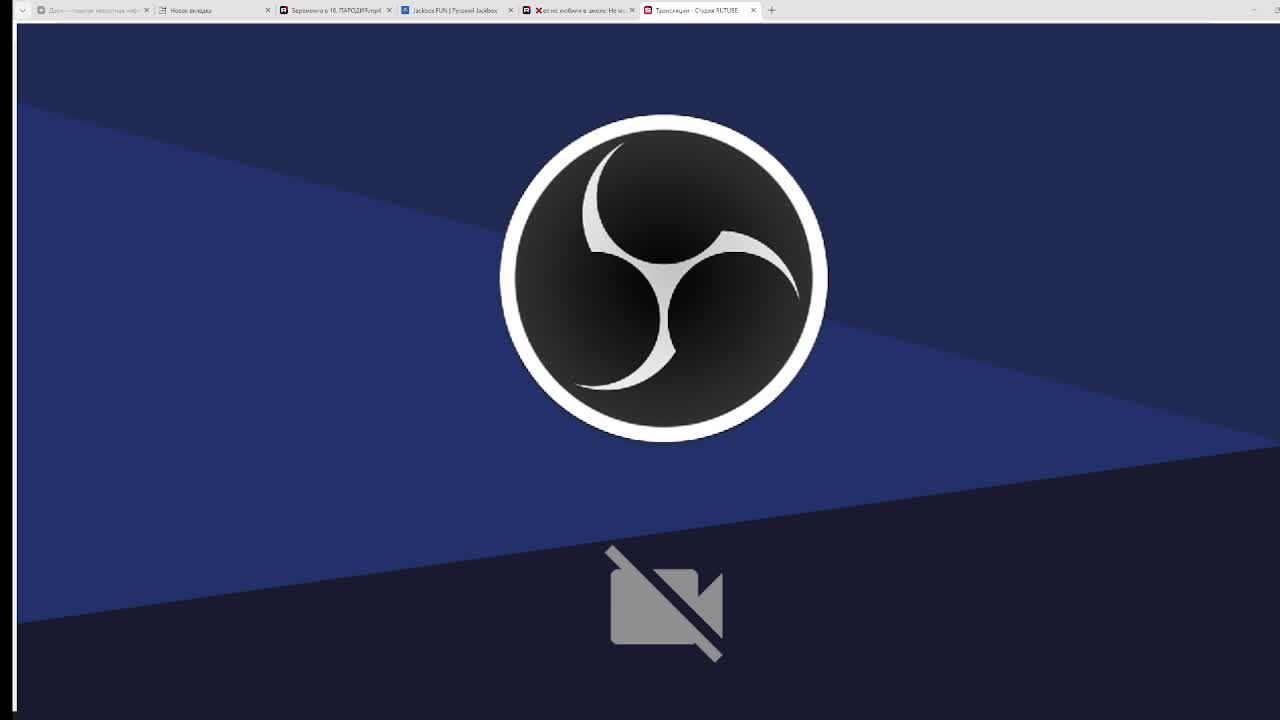The height and width of the screenshot is (720, 1280).
Task: Close the Jackbox.FUN tab
Action: pyautogui.click(x=511, y=10)
